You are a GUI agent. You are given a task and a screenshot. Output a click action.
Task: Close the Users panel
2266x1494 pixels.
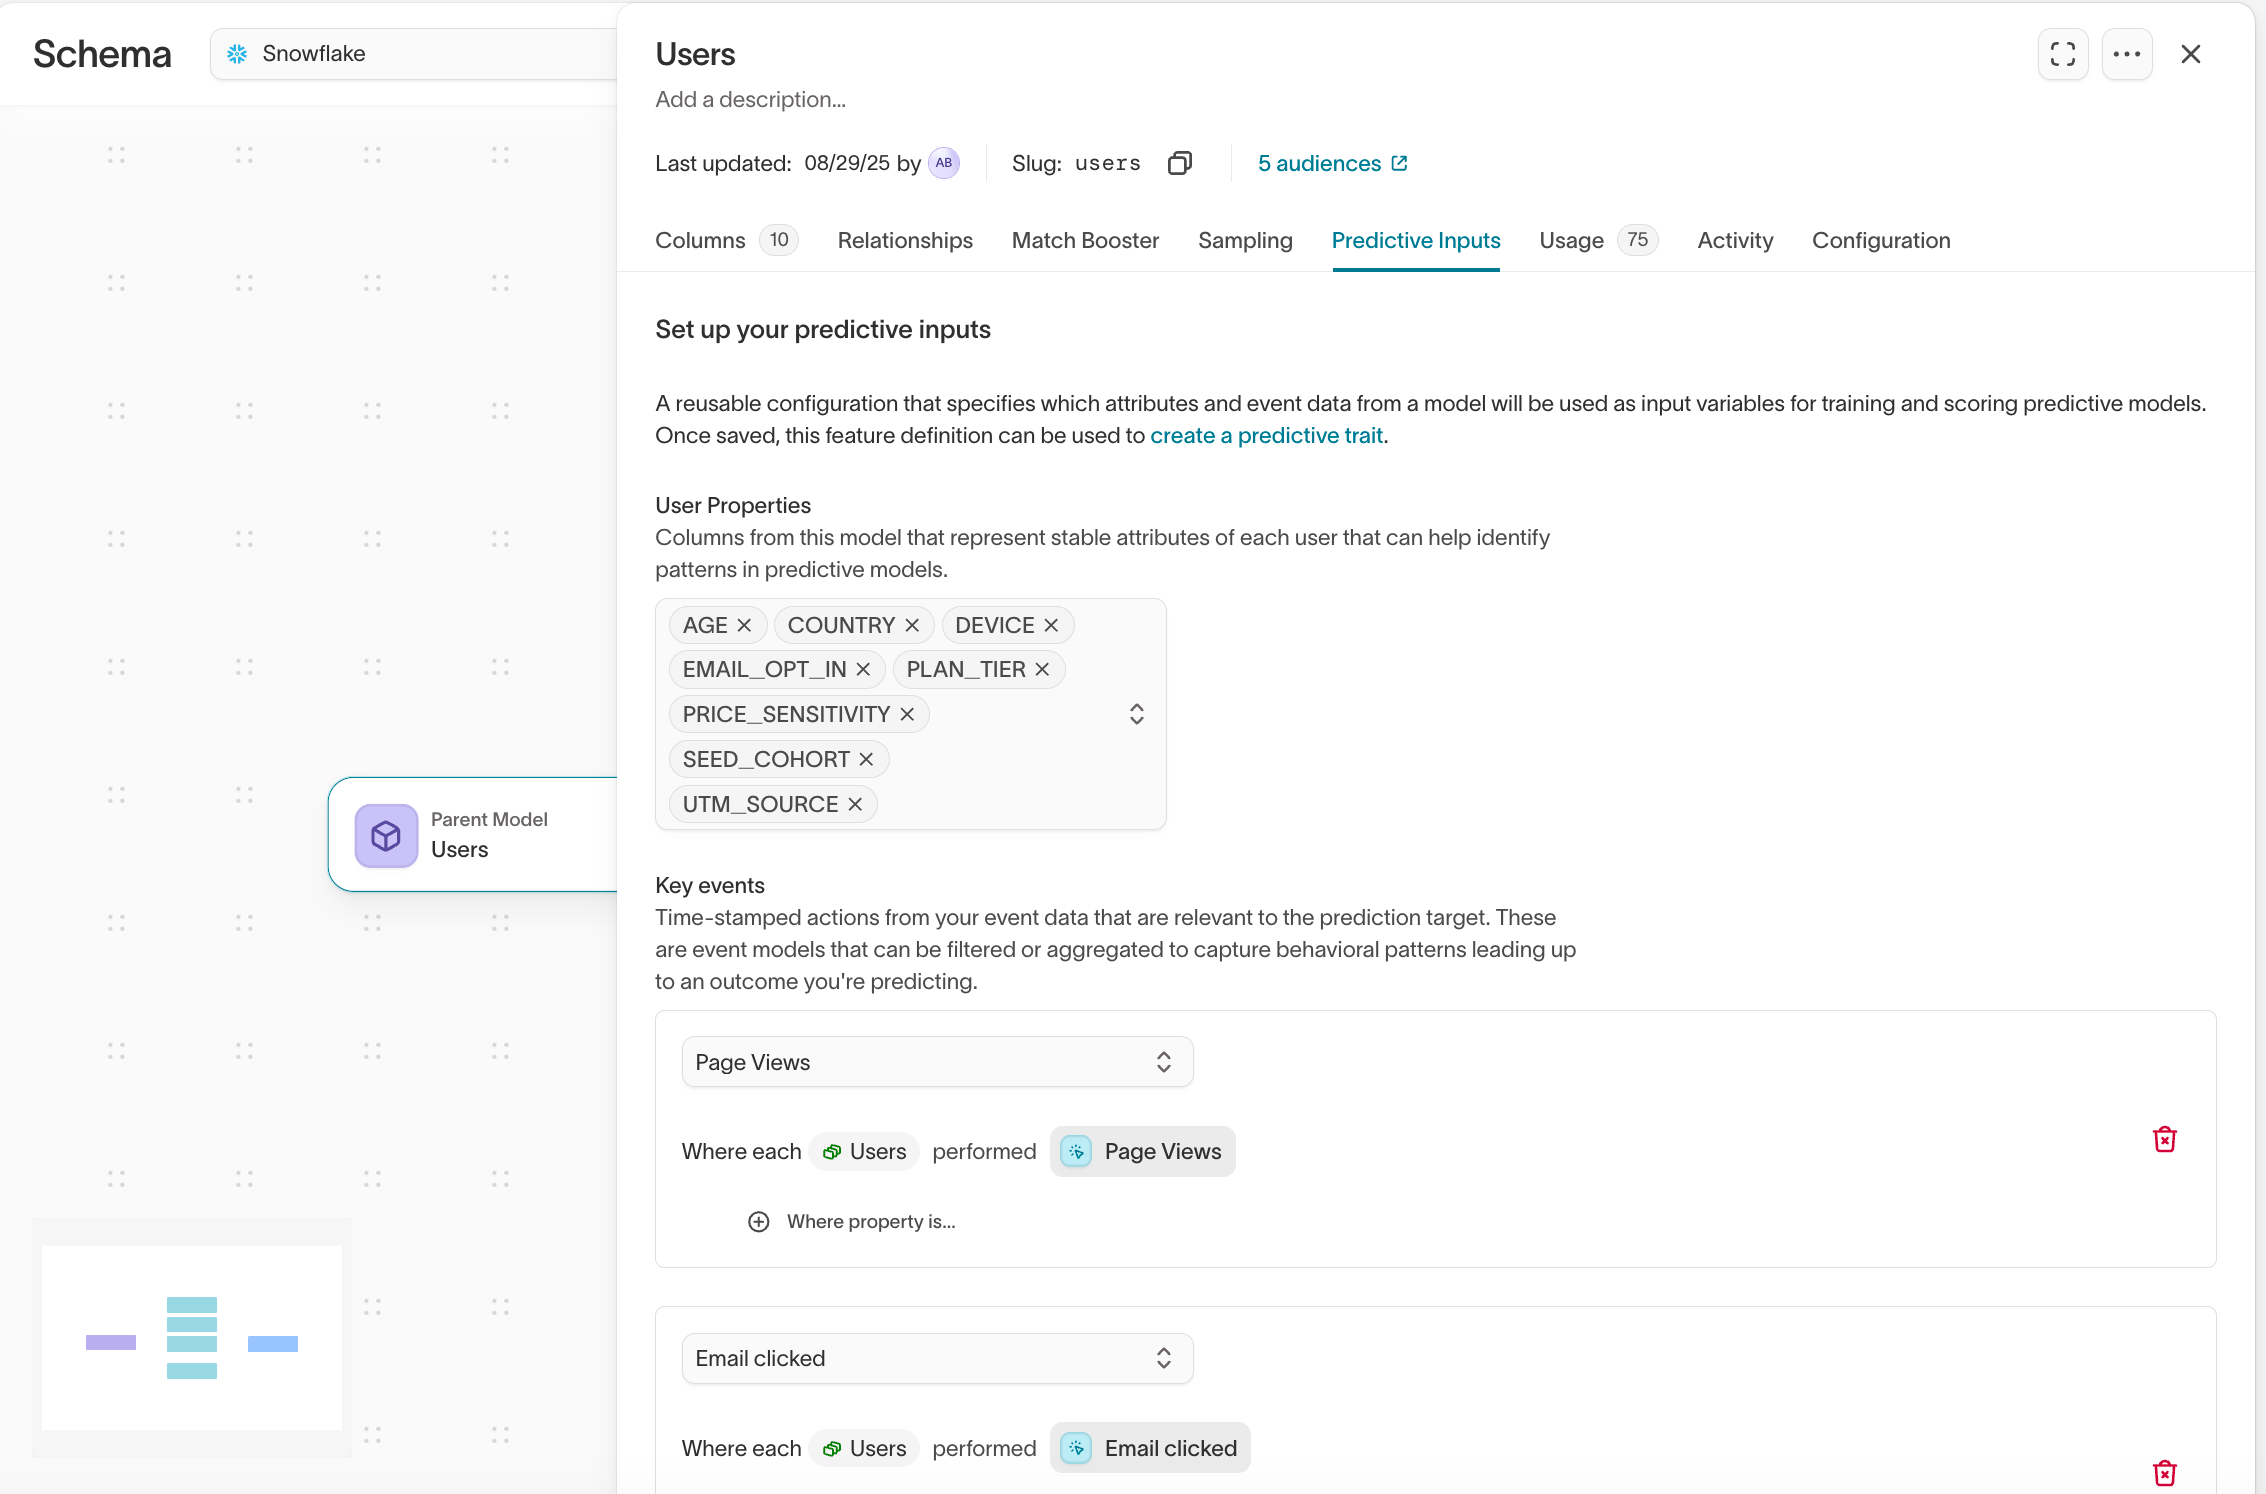tap(2191, 54)
